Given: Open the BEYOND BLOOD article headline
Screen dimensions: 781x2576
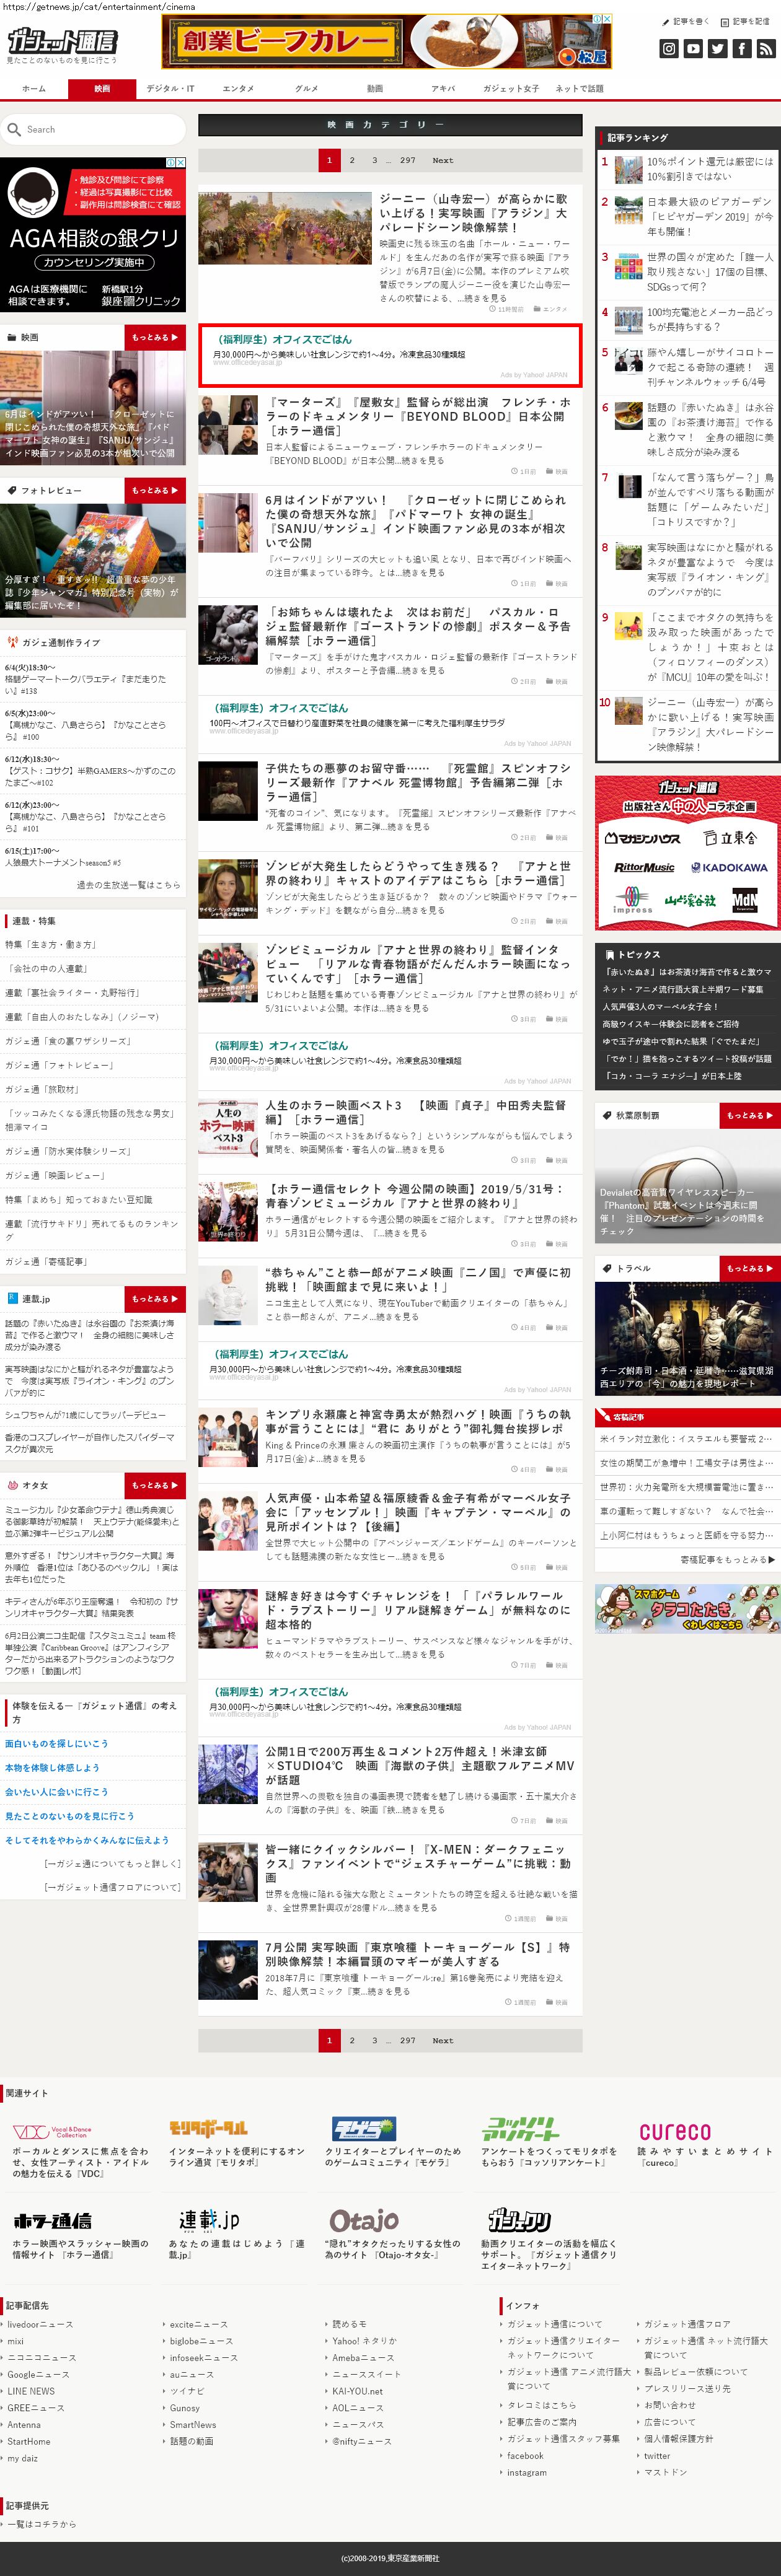Looking at the screenshot, I should 419,416.
